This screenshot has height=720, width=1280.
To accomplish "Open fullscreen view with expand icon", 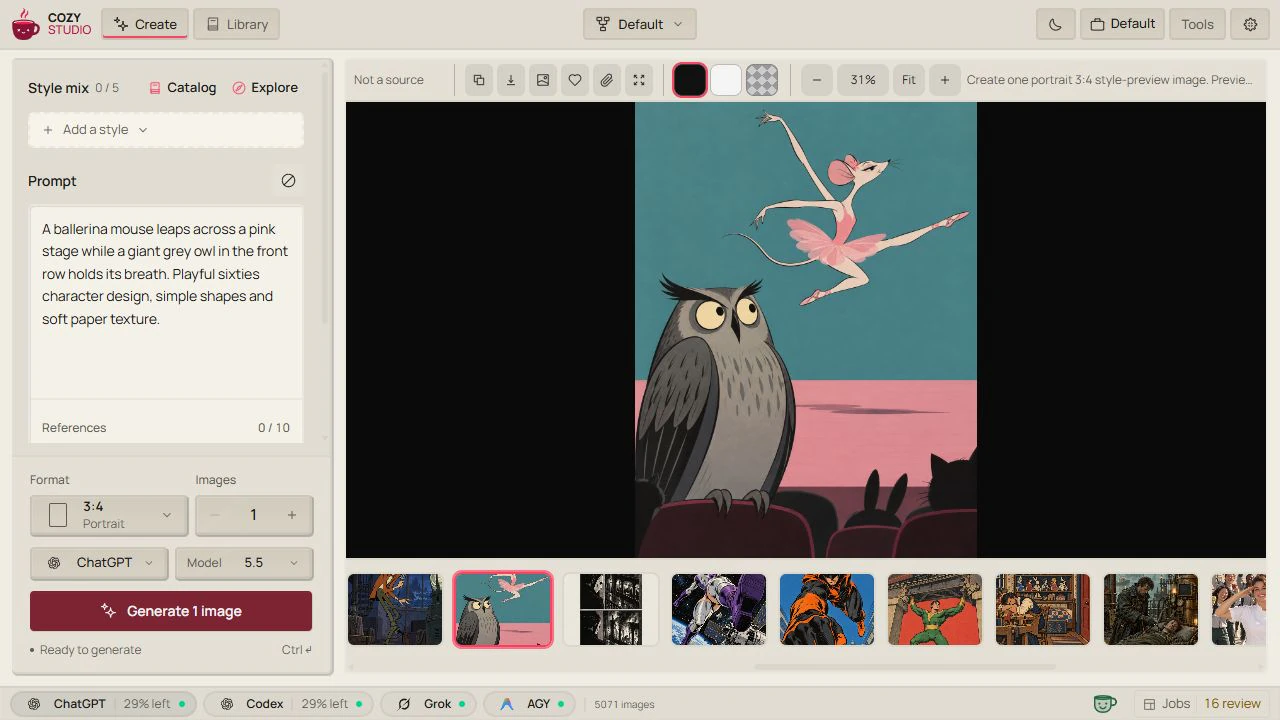I will 639,80.
